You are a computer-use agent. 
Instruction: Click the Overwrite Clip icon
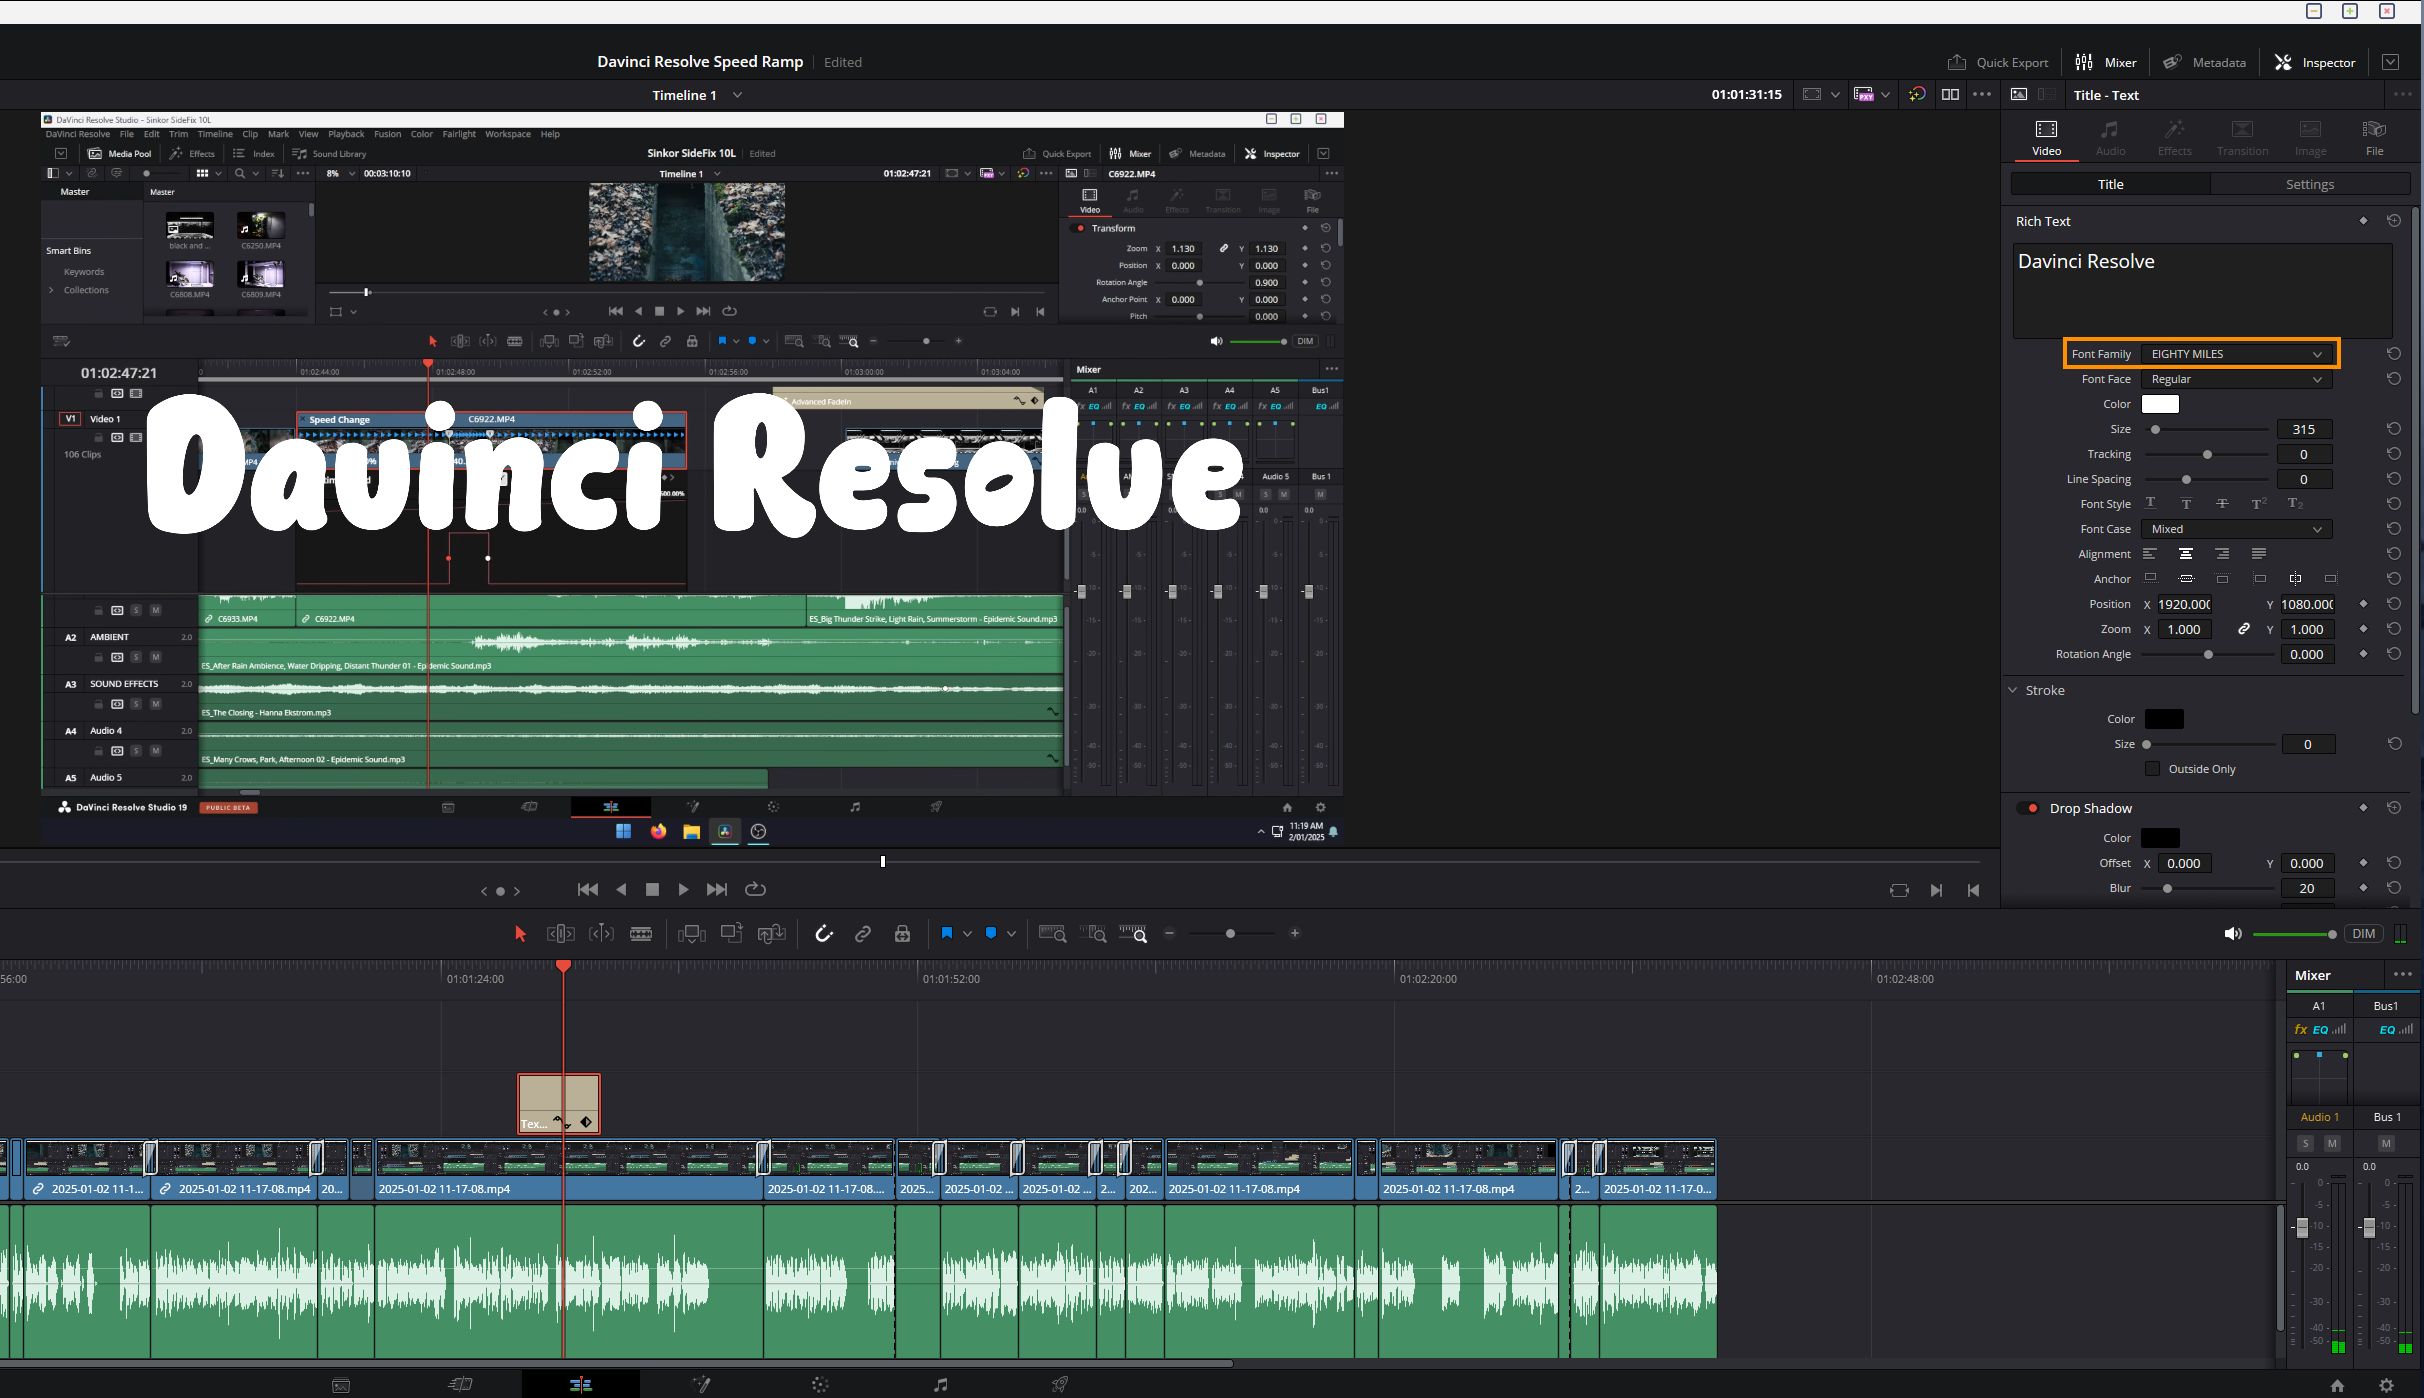732,933
